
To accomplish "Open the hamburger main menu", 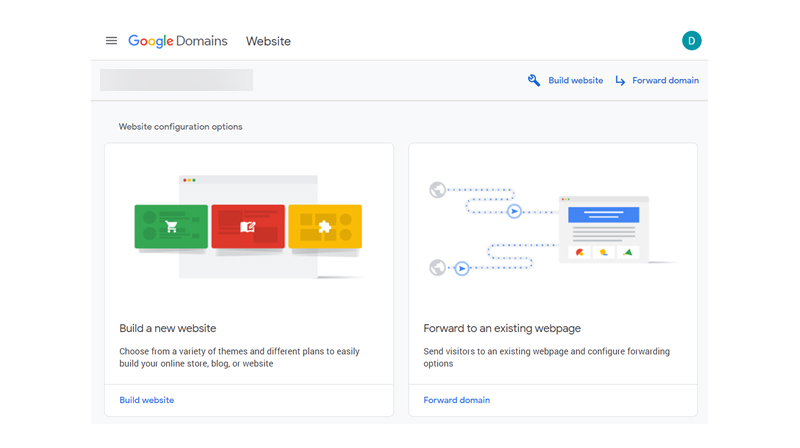I will tap(111, 41).
